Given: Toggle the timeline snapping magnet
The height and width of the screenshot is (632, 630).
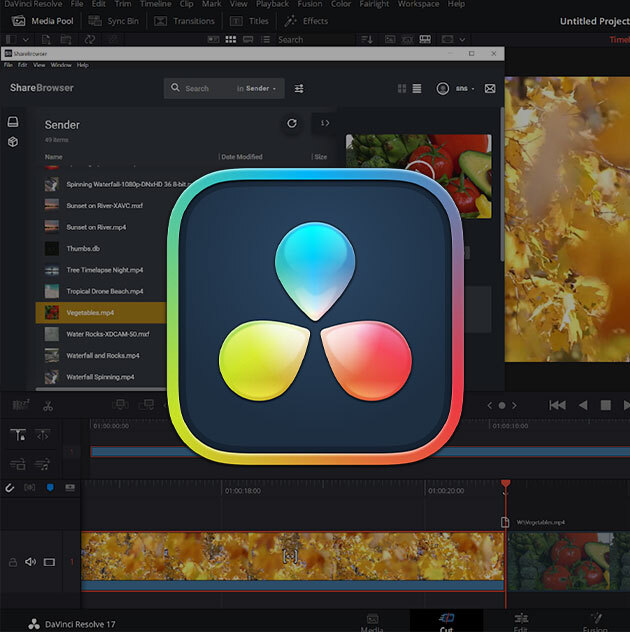Looking at the screenshot, I should point(9,488).
